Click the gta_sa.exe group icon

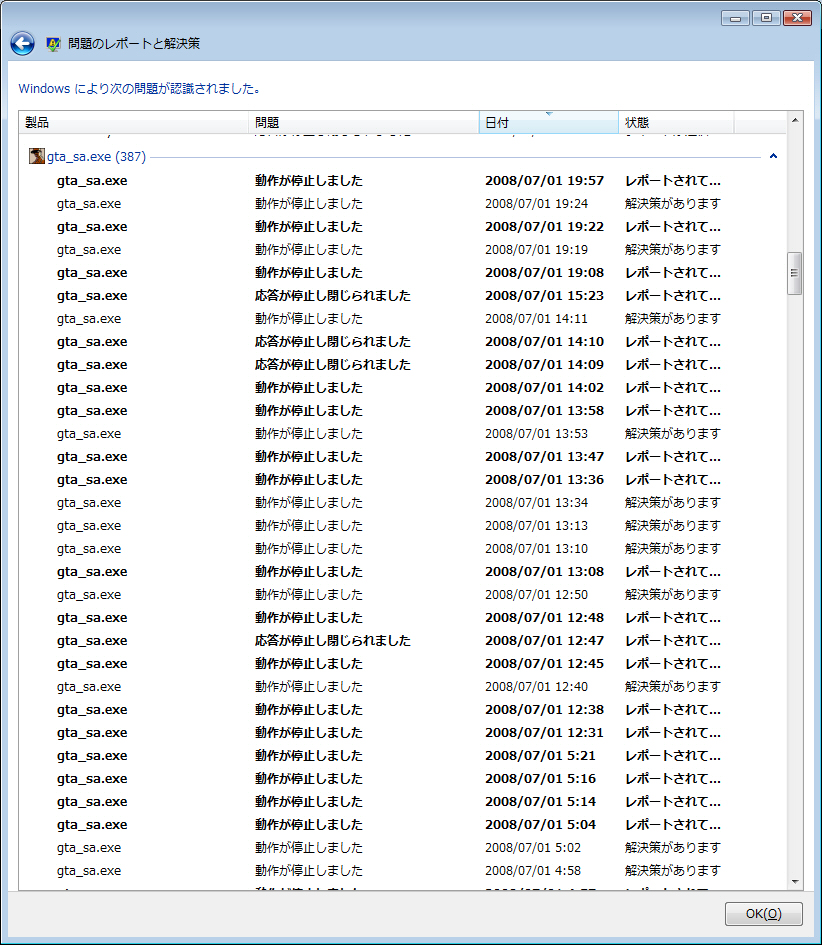coord(37,157)
